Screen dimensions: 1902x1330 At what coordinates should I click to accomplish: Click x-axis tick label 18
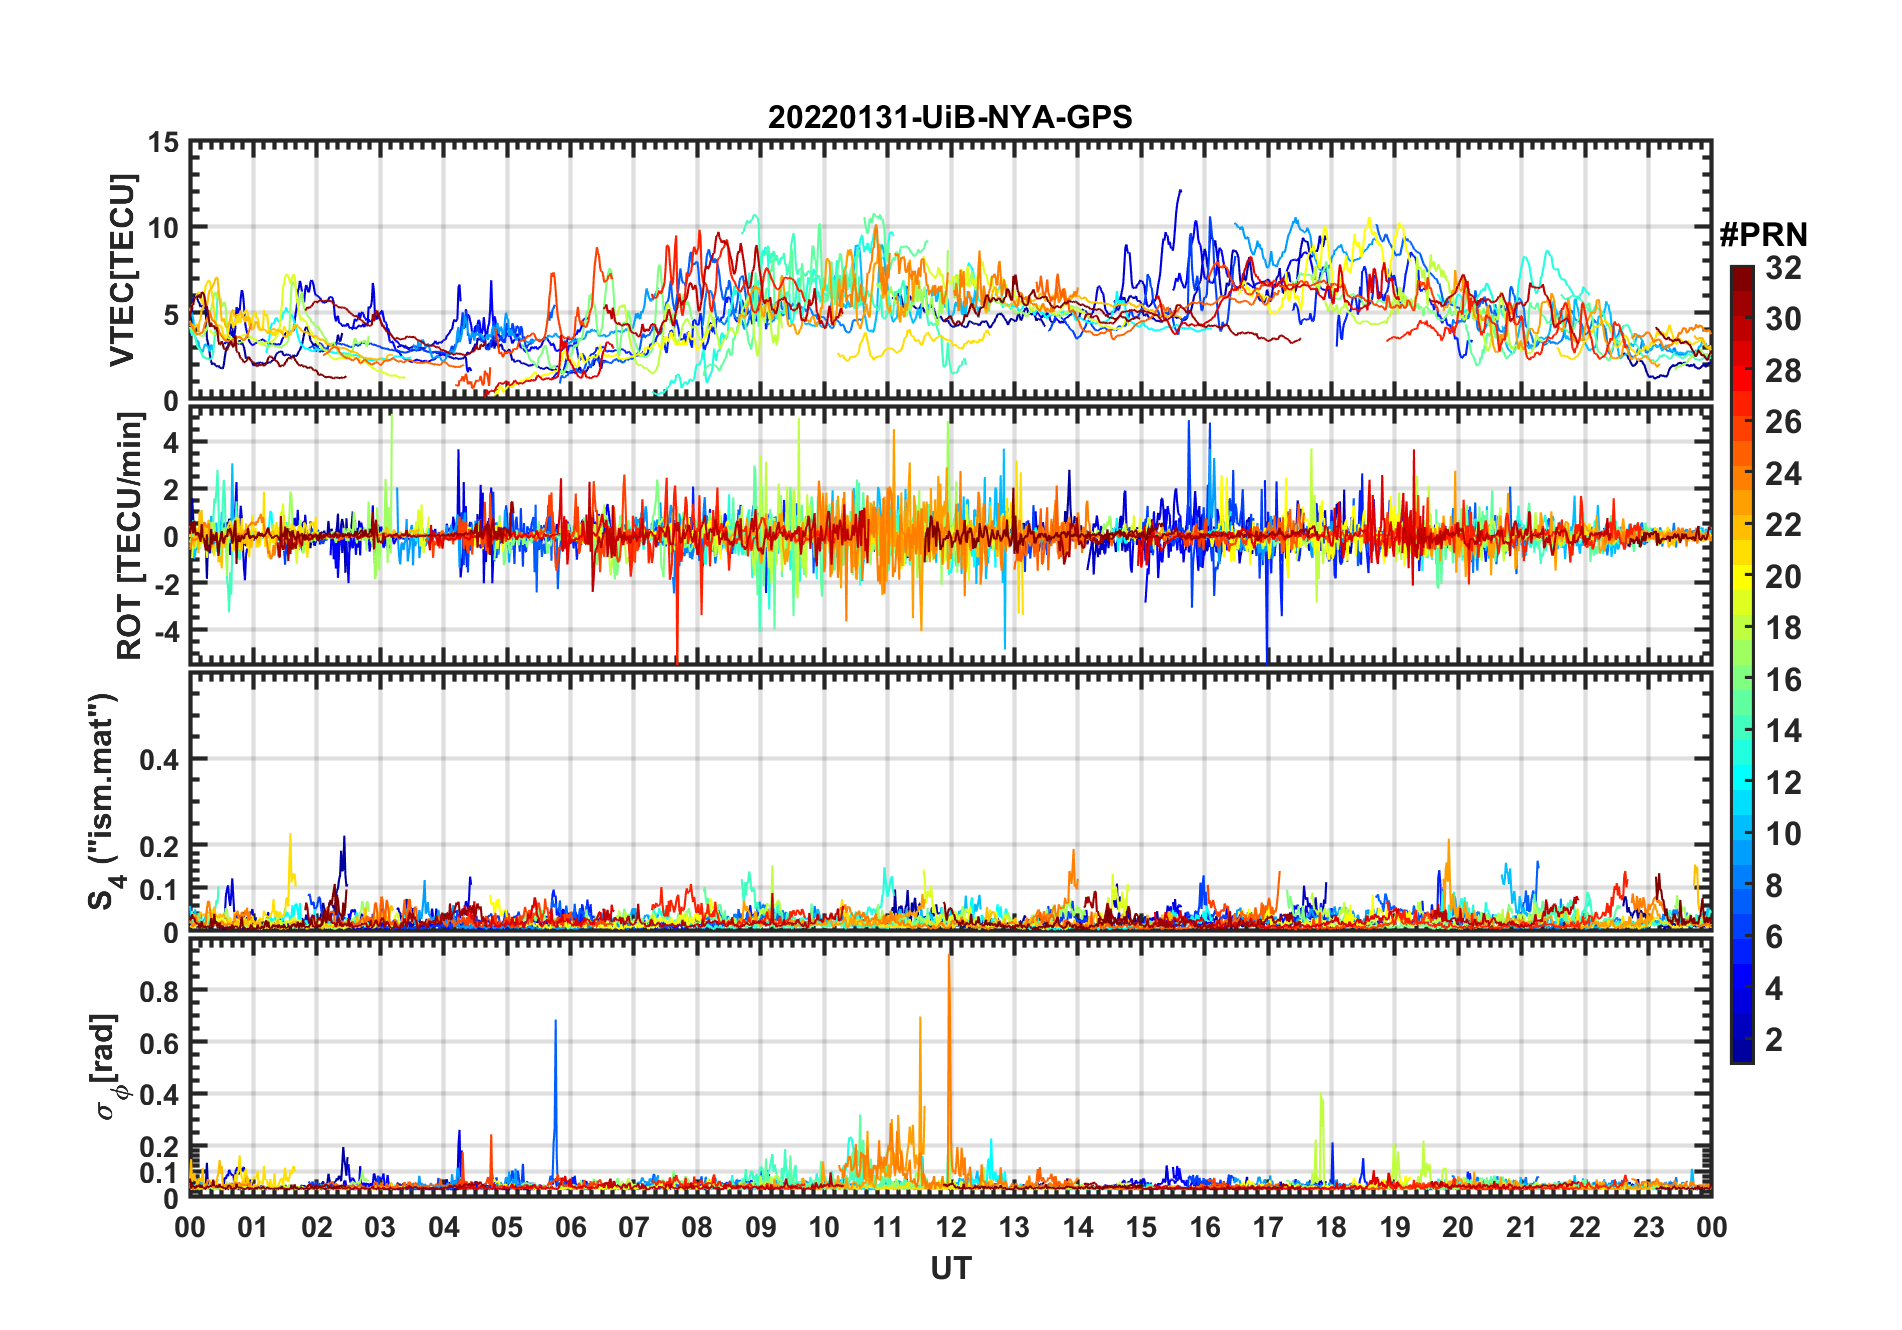coord(1331,1227)
